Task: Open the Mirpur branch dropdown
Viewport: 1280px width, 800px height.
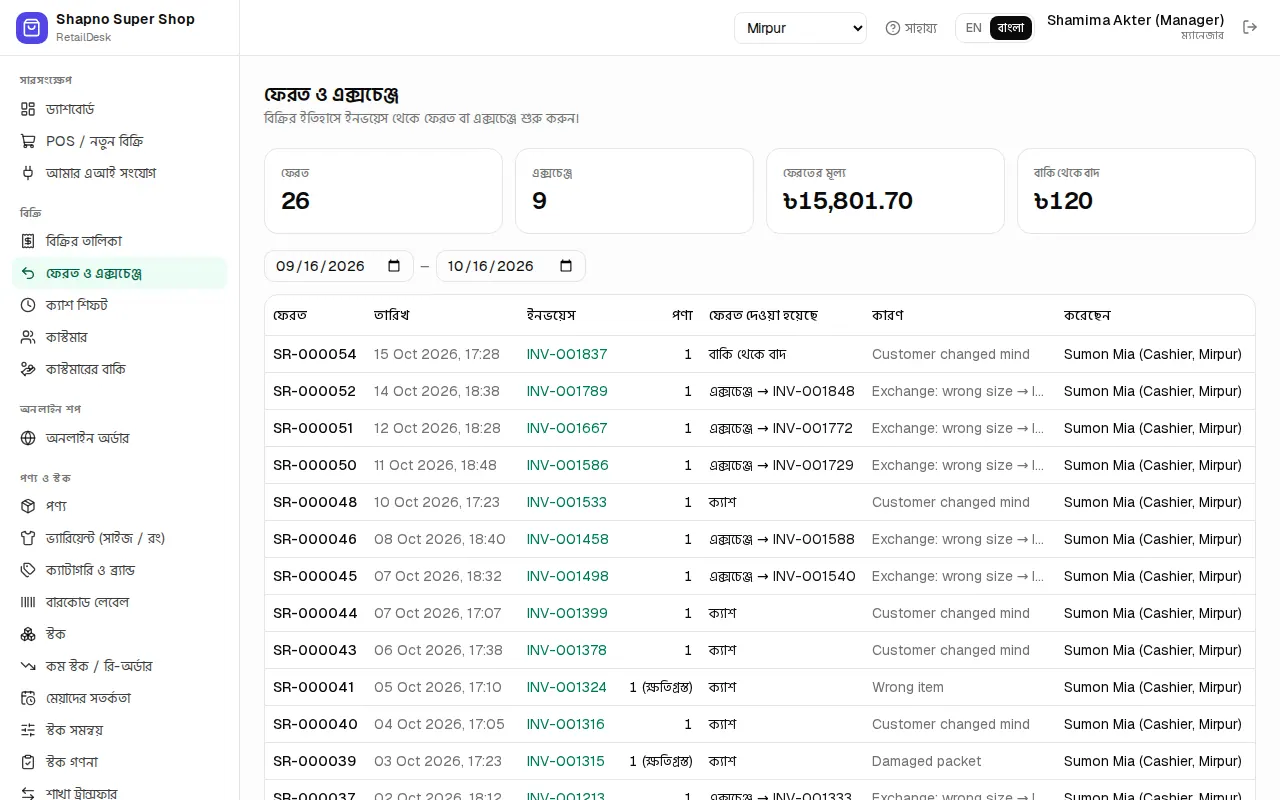Action: 800,28
